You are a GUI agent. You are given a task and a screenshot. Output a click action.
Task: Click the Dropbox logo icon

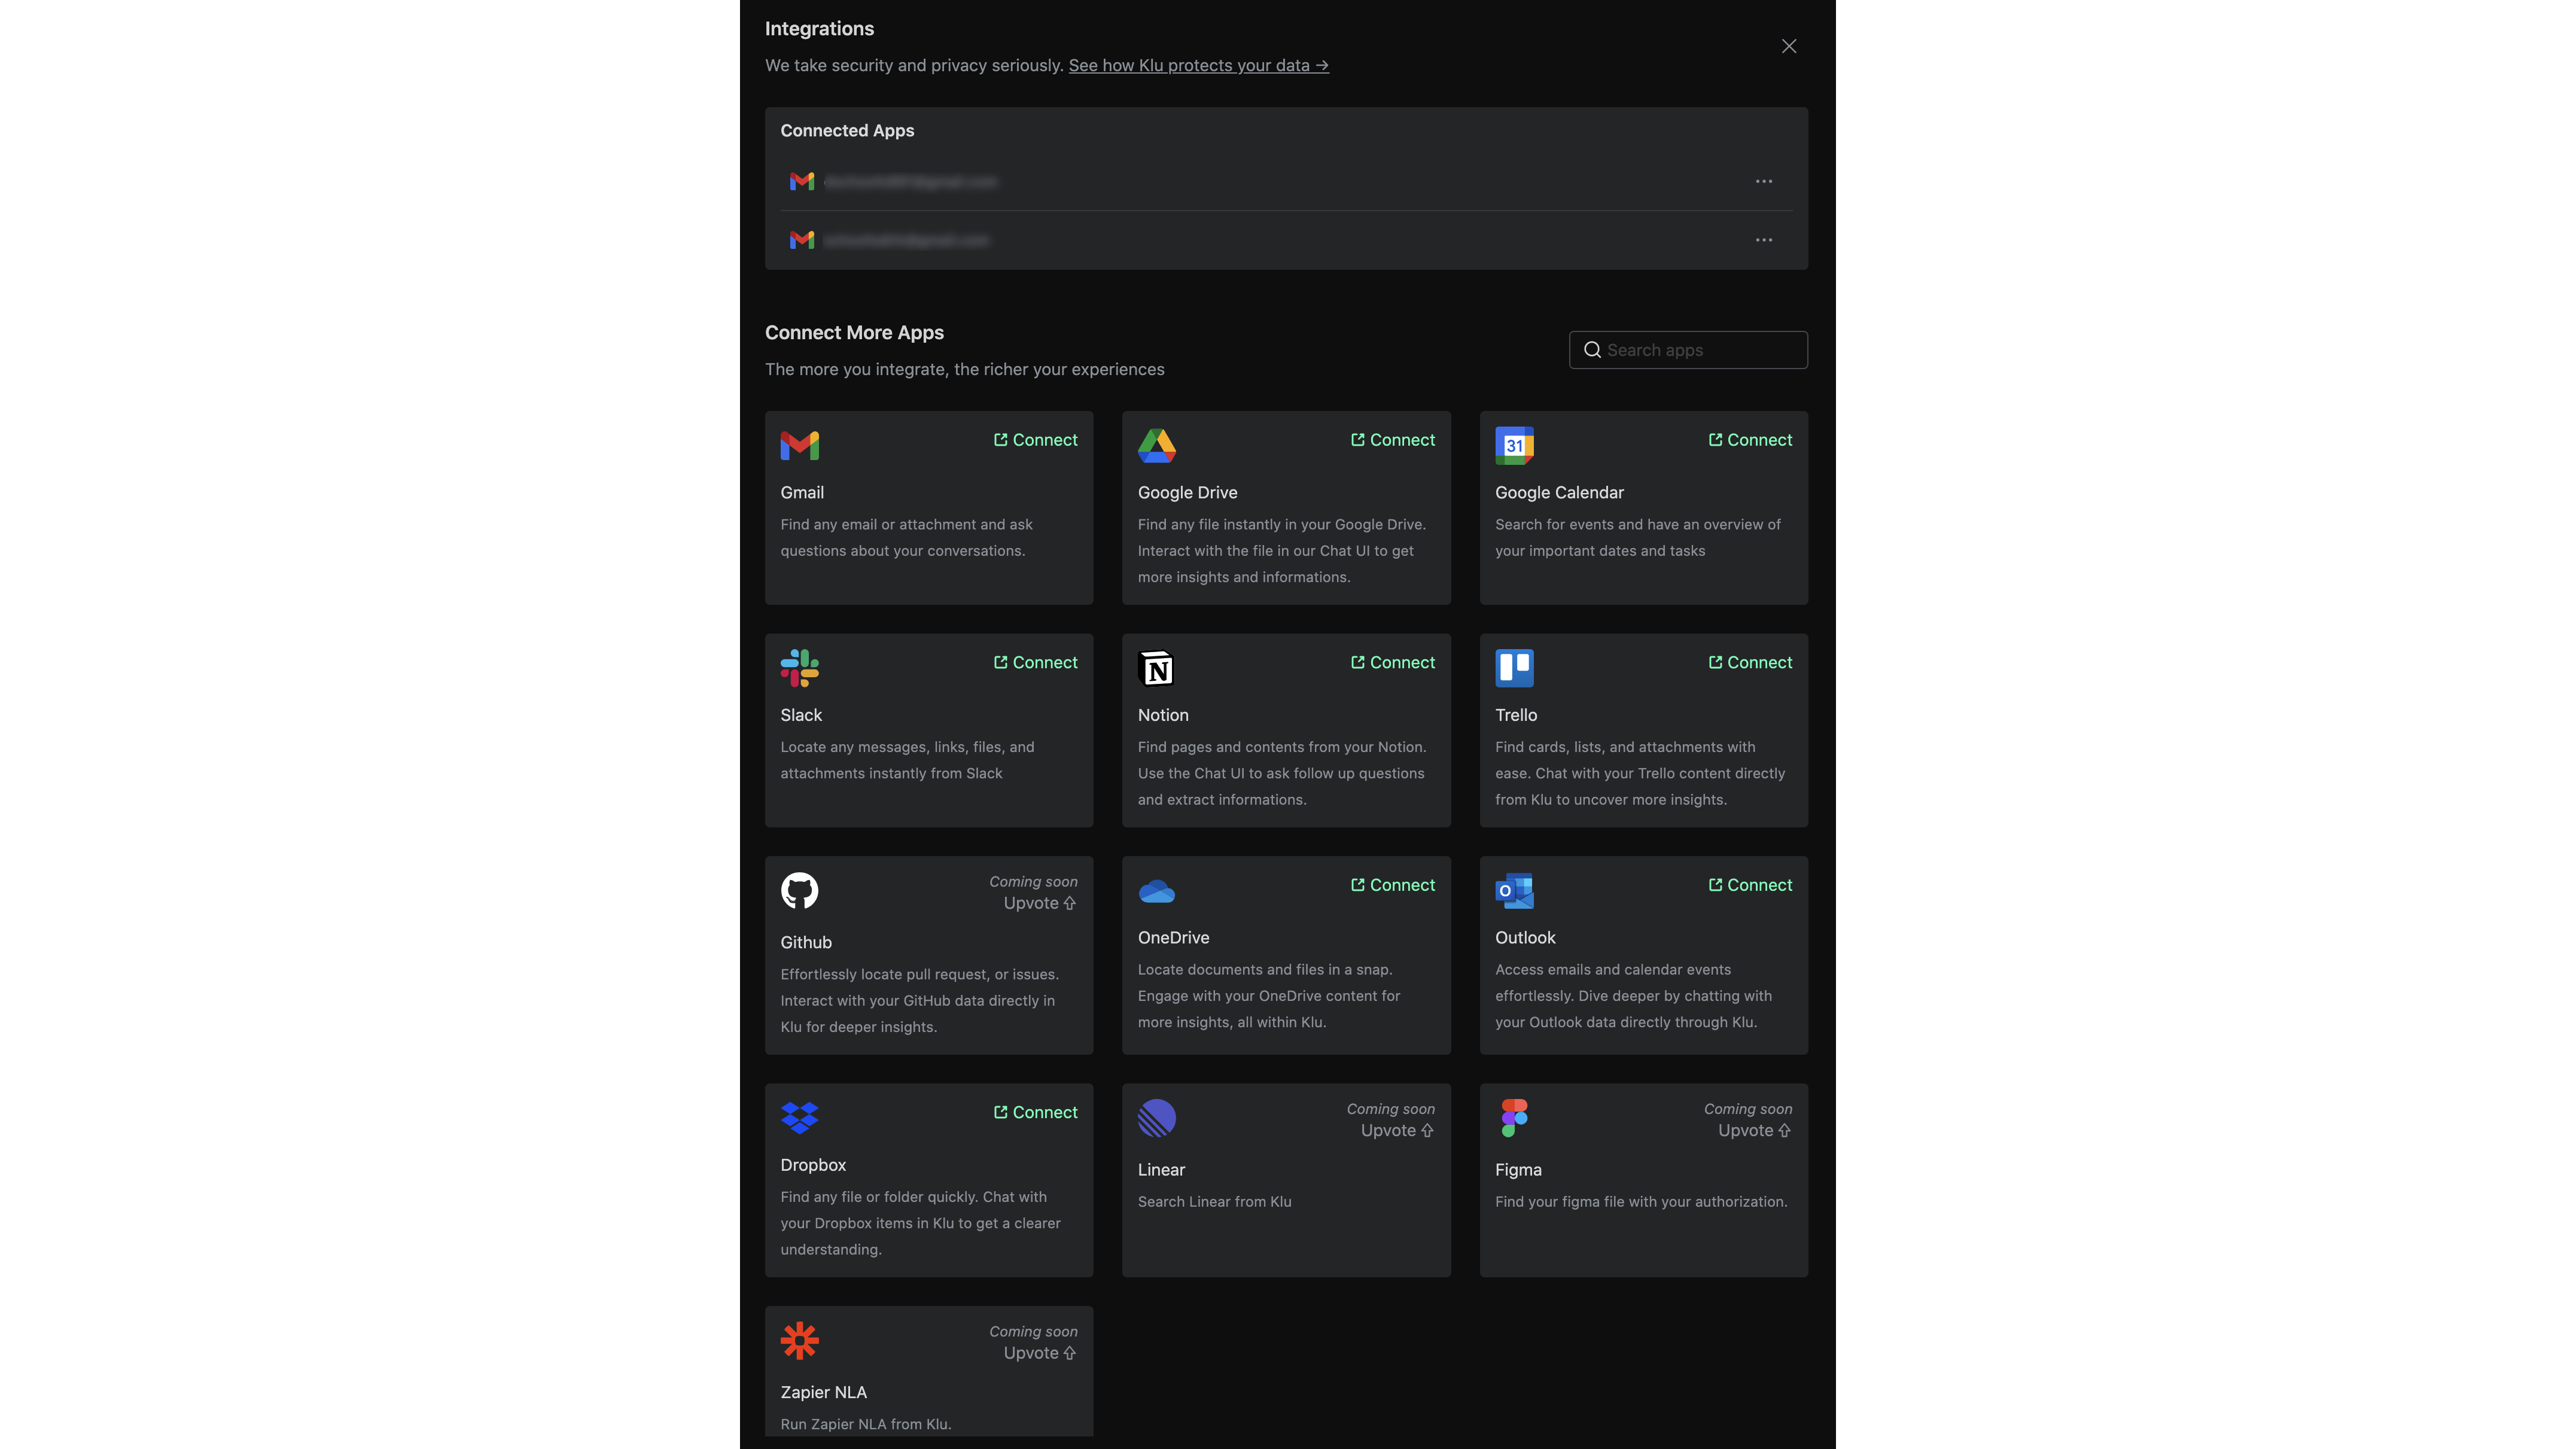click(799, 1117)
